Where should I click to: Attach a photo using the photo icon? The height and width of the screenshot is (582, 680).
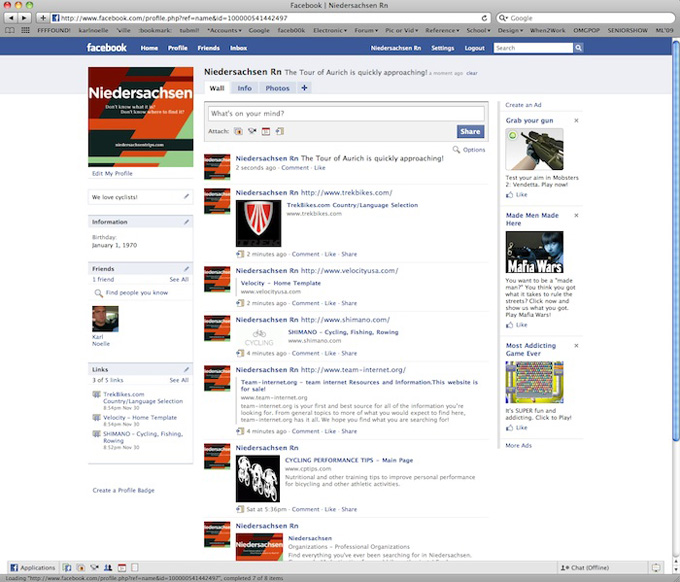[x=239, y=131]
